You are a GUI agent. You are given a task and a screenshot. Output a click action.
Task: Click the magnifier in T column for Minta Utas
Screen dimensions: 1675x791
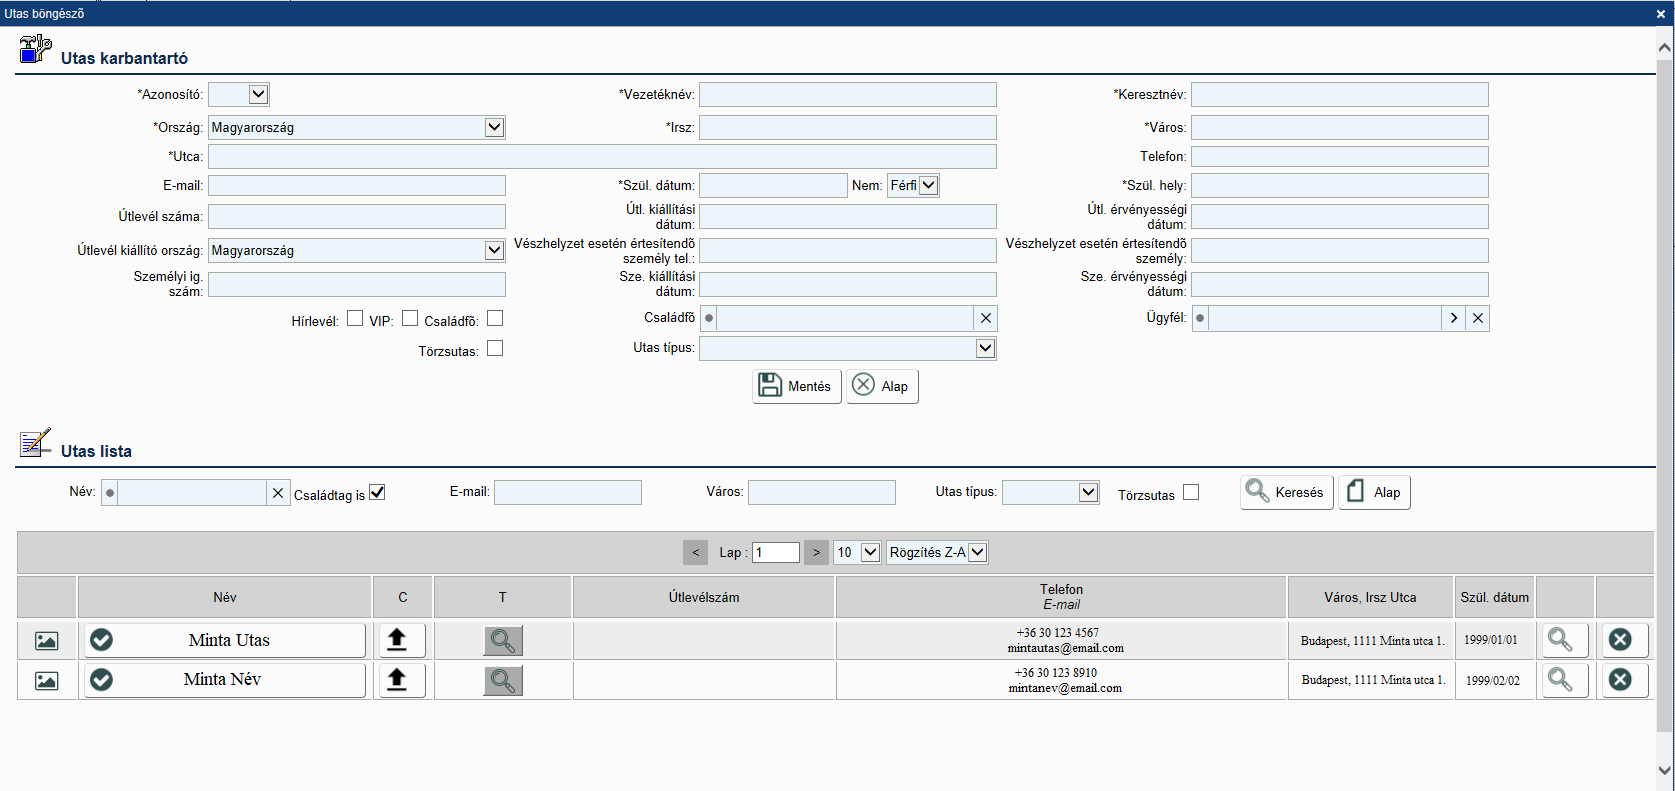pyautogui.click(x=503, y=641)
